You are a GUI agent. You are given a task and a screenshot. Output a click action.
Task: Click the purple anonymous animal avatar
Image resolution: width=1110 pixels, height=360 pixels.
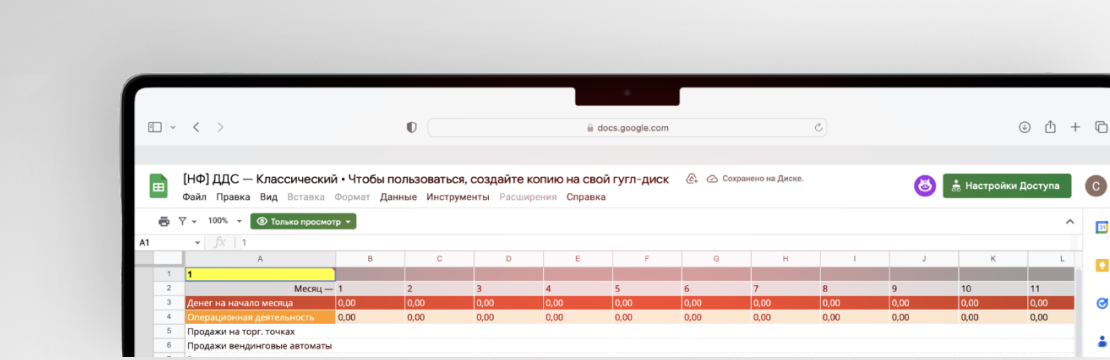pyautogui.click(x=925, y=186)
